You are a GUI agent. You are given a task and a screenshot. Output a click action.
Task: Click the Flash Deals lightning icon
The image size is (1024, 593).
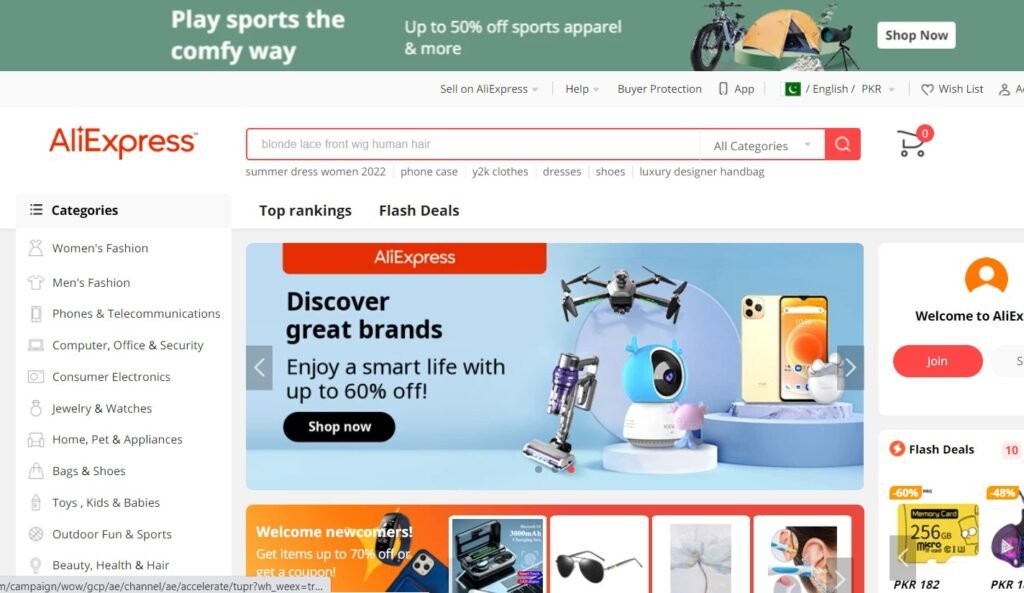point(897,449)
